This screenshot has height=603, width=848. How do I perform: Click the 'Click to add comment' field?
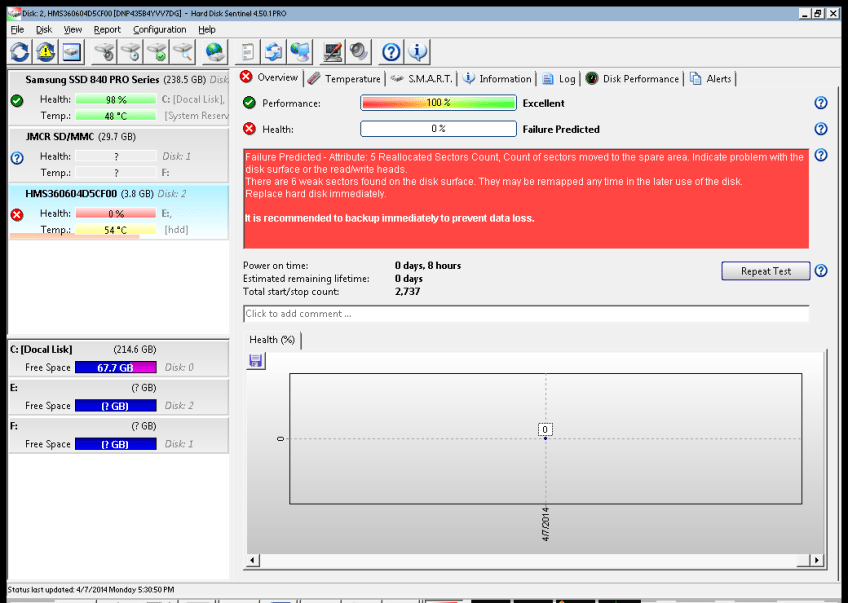pyautogui.click(x=525, y=314)
